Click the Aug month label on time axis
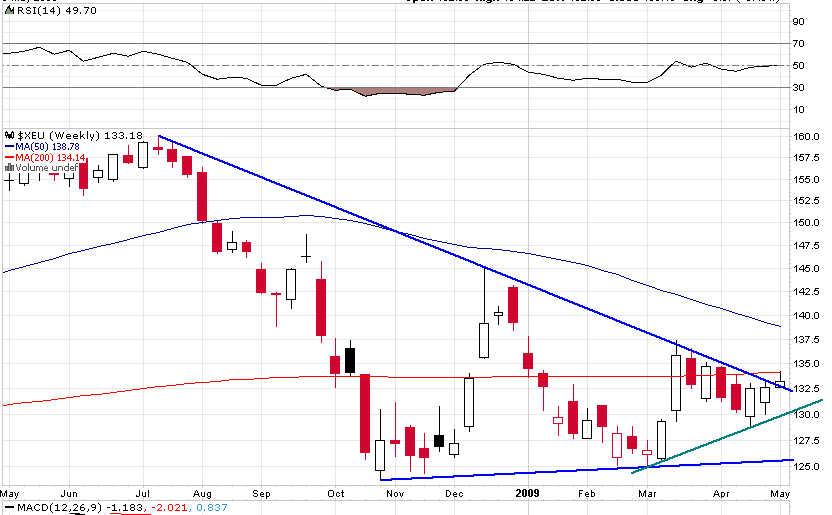Image resolution: width=832 pixels, height=515 pixels. (x=202, y=493)
